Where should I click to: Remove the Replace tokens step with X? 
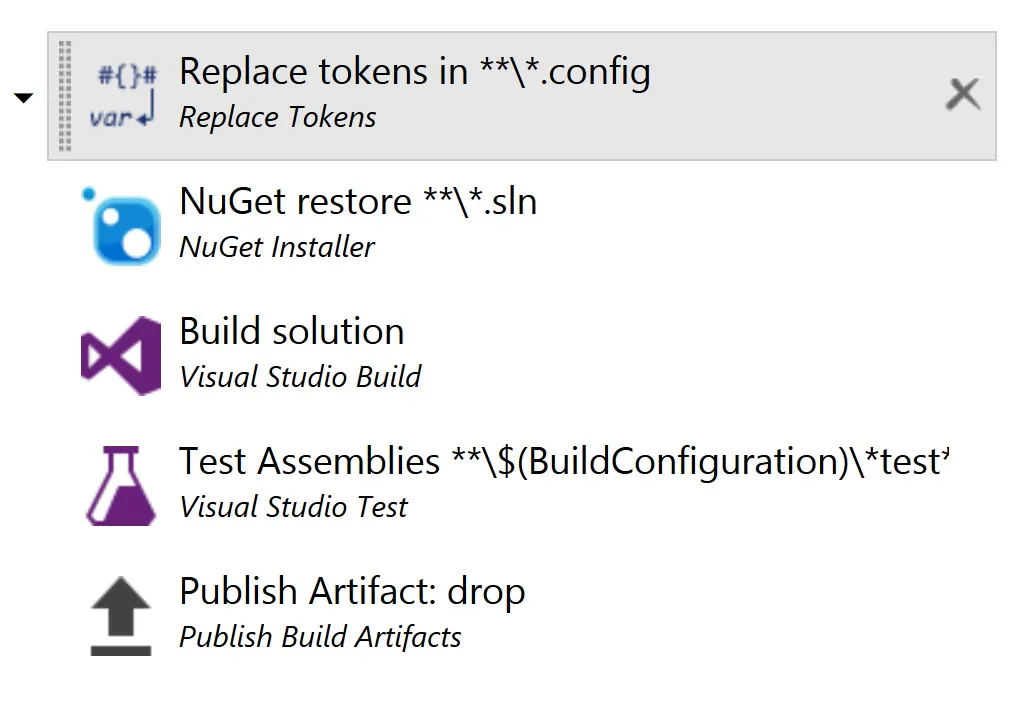tap(963, 95)
